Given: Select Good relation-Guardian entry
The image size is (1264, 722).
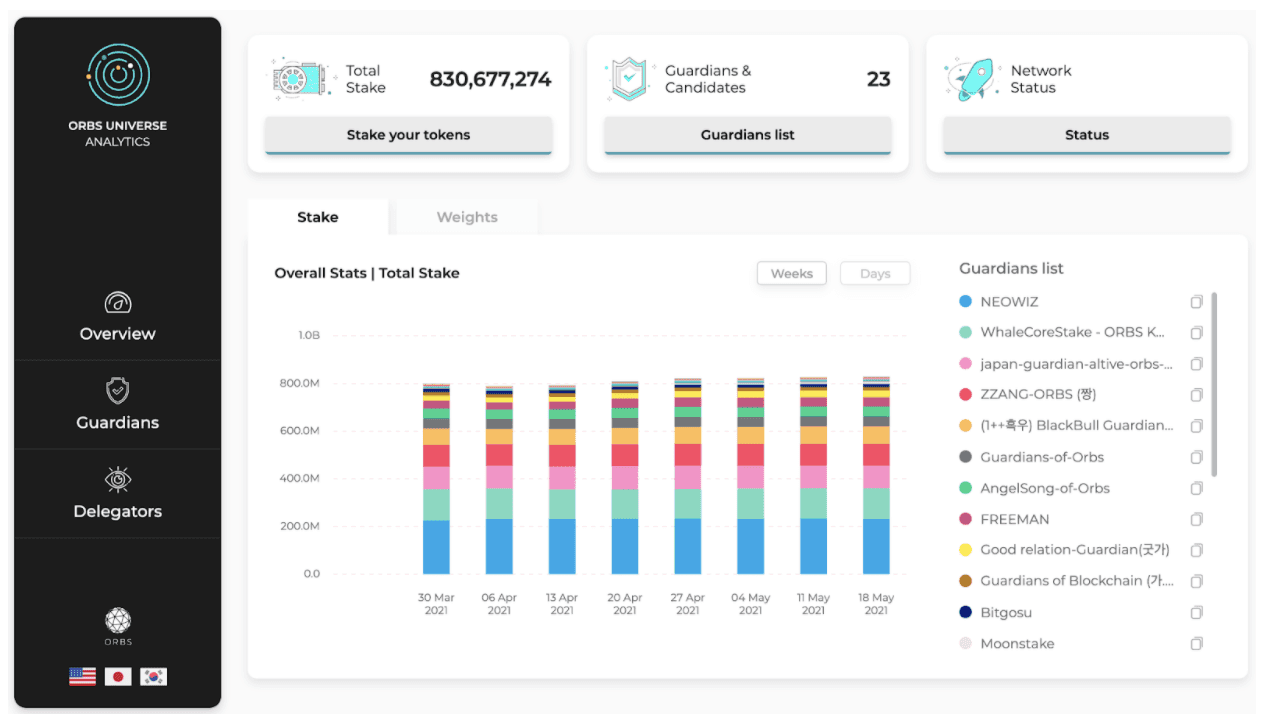Looking at the screenshot, I should [x=1075, y=550].
